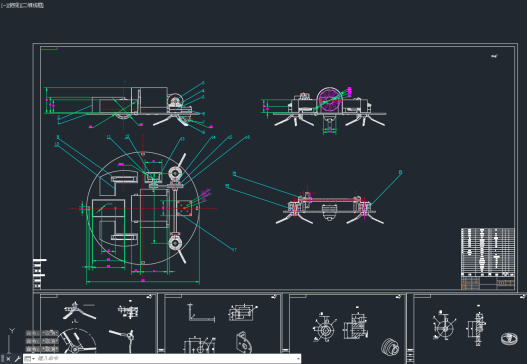Grab the command line grip handle
Screen dimensions: 527x364
[x=2, y=359]
